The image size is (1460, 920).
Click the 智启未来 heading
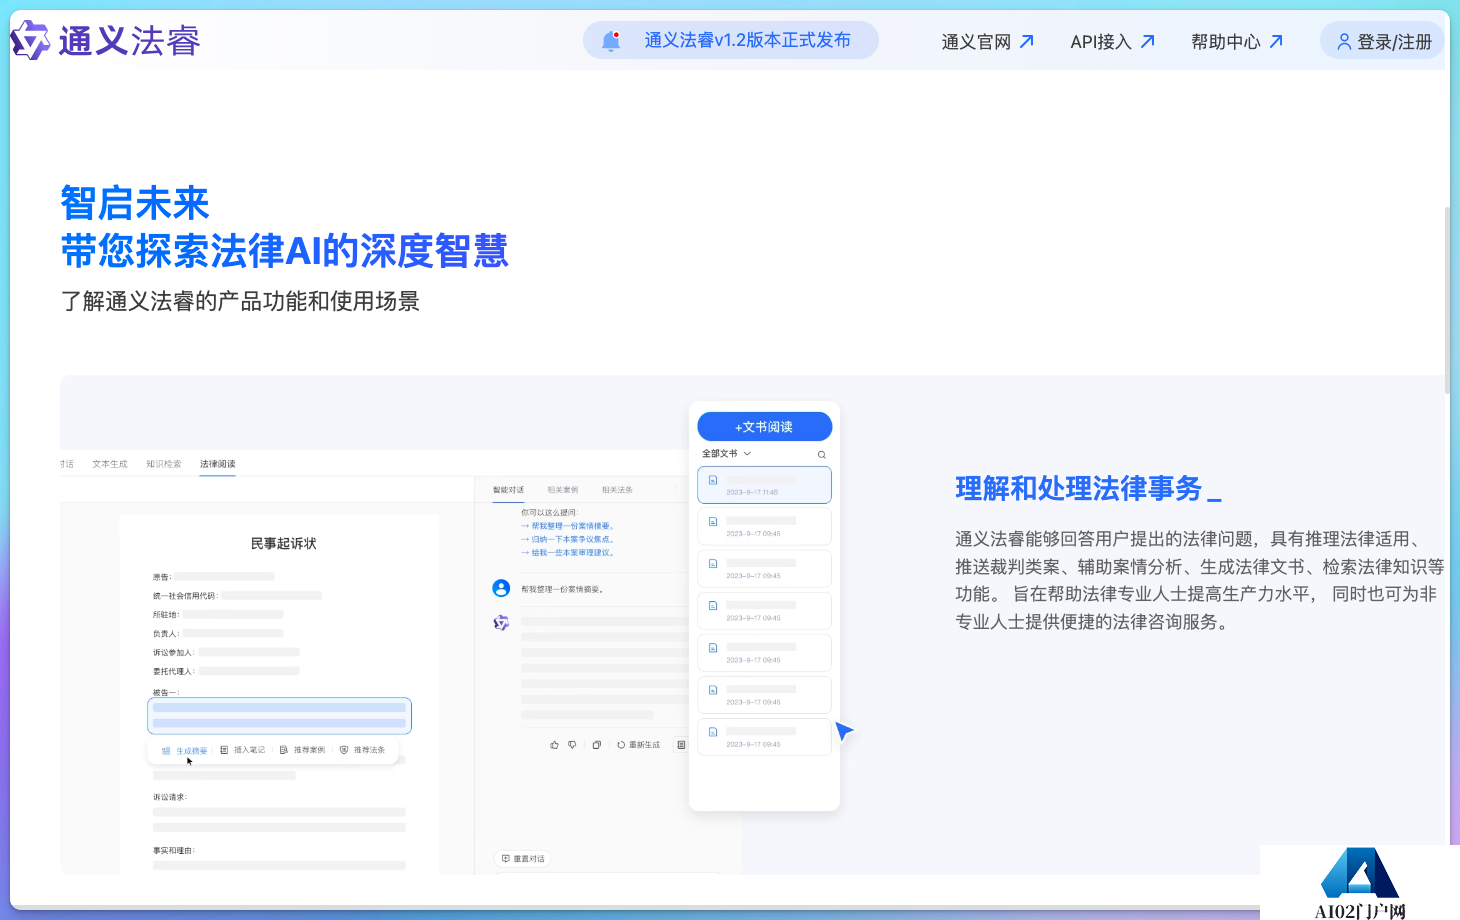point(135,203)
